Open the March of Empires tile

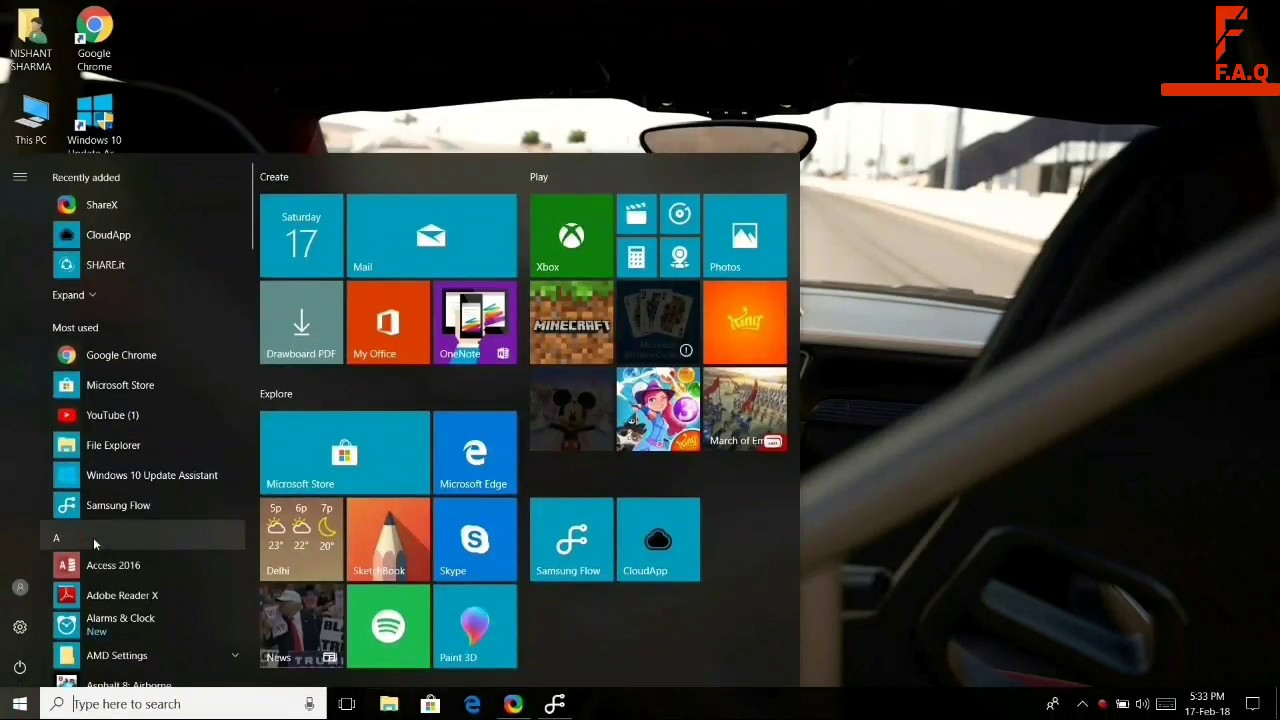click(x=745, y=410)
